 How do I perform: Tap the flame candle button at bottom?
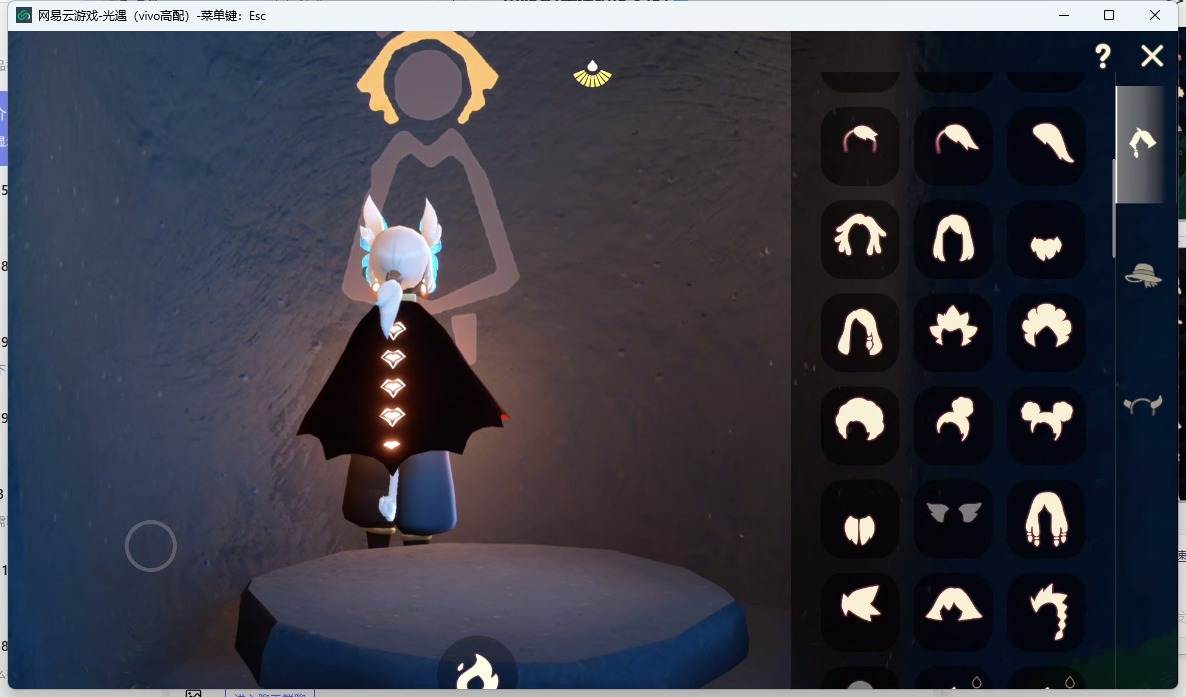coord(477,669)
